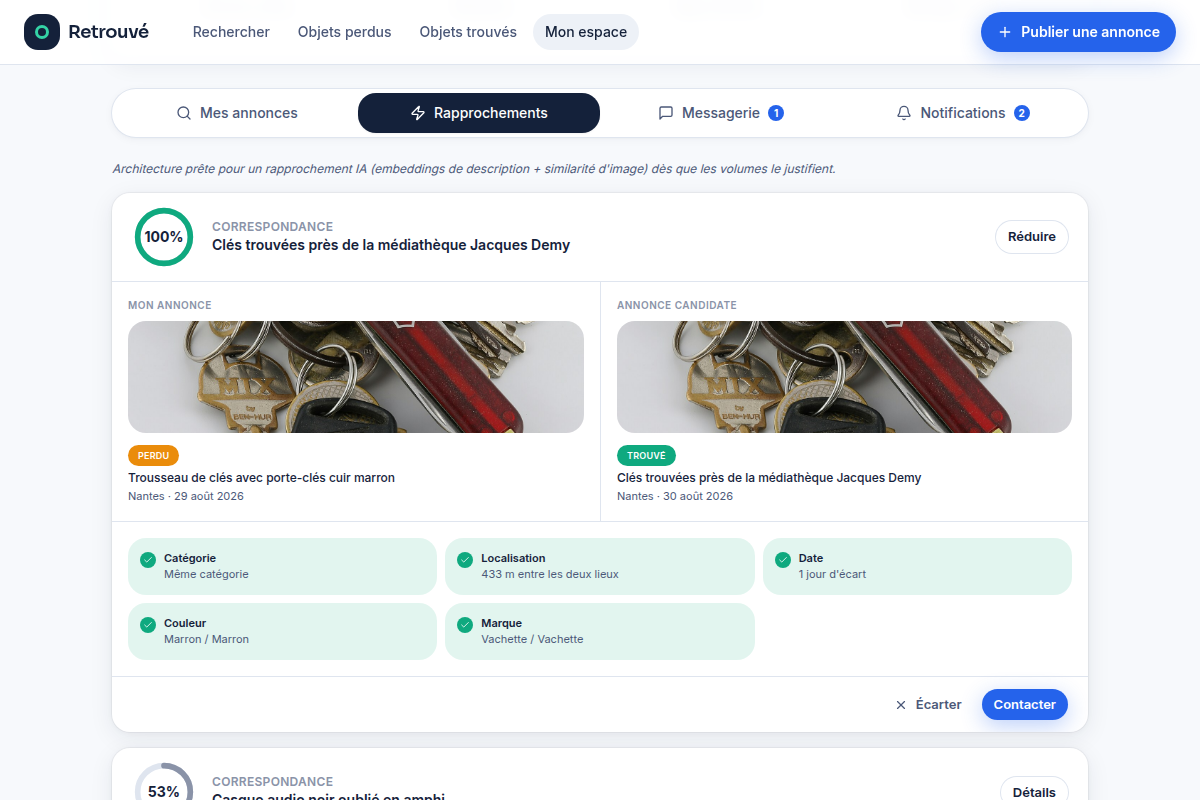The image size is (1200, 800).
Task: Click the plus icon in Publier une annonce
Action: (1005, 32)
